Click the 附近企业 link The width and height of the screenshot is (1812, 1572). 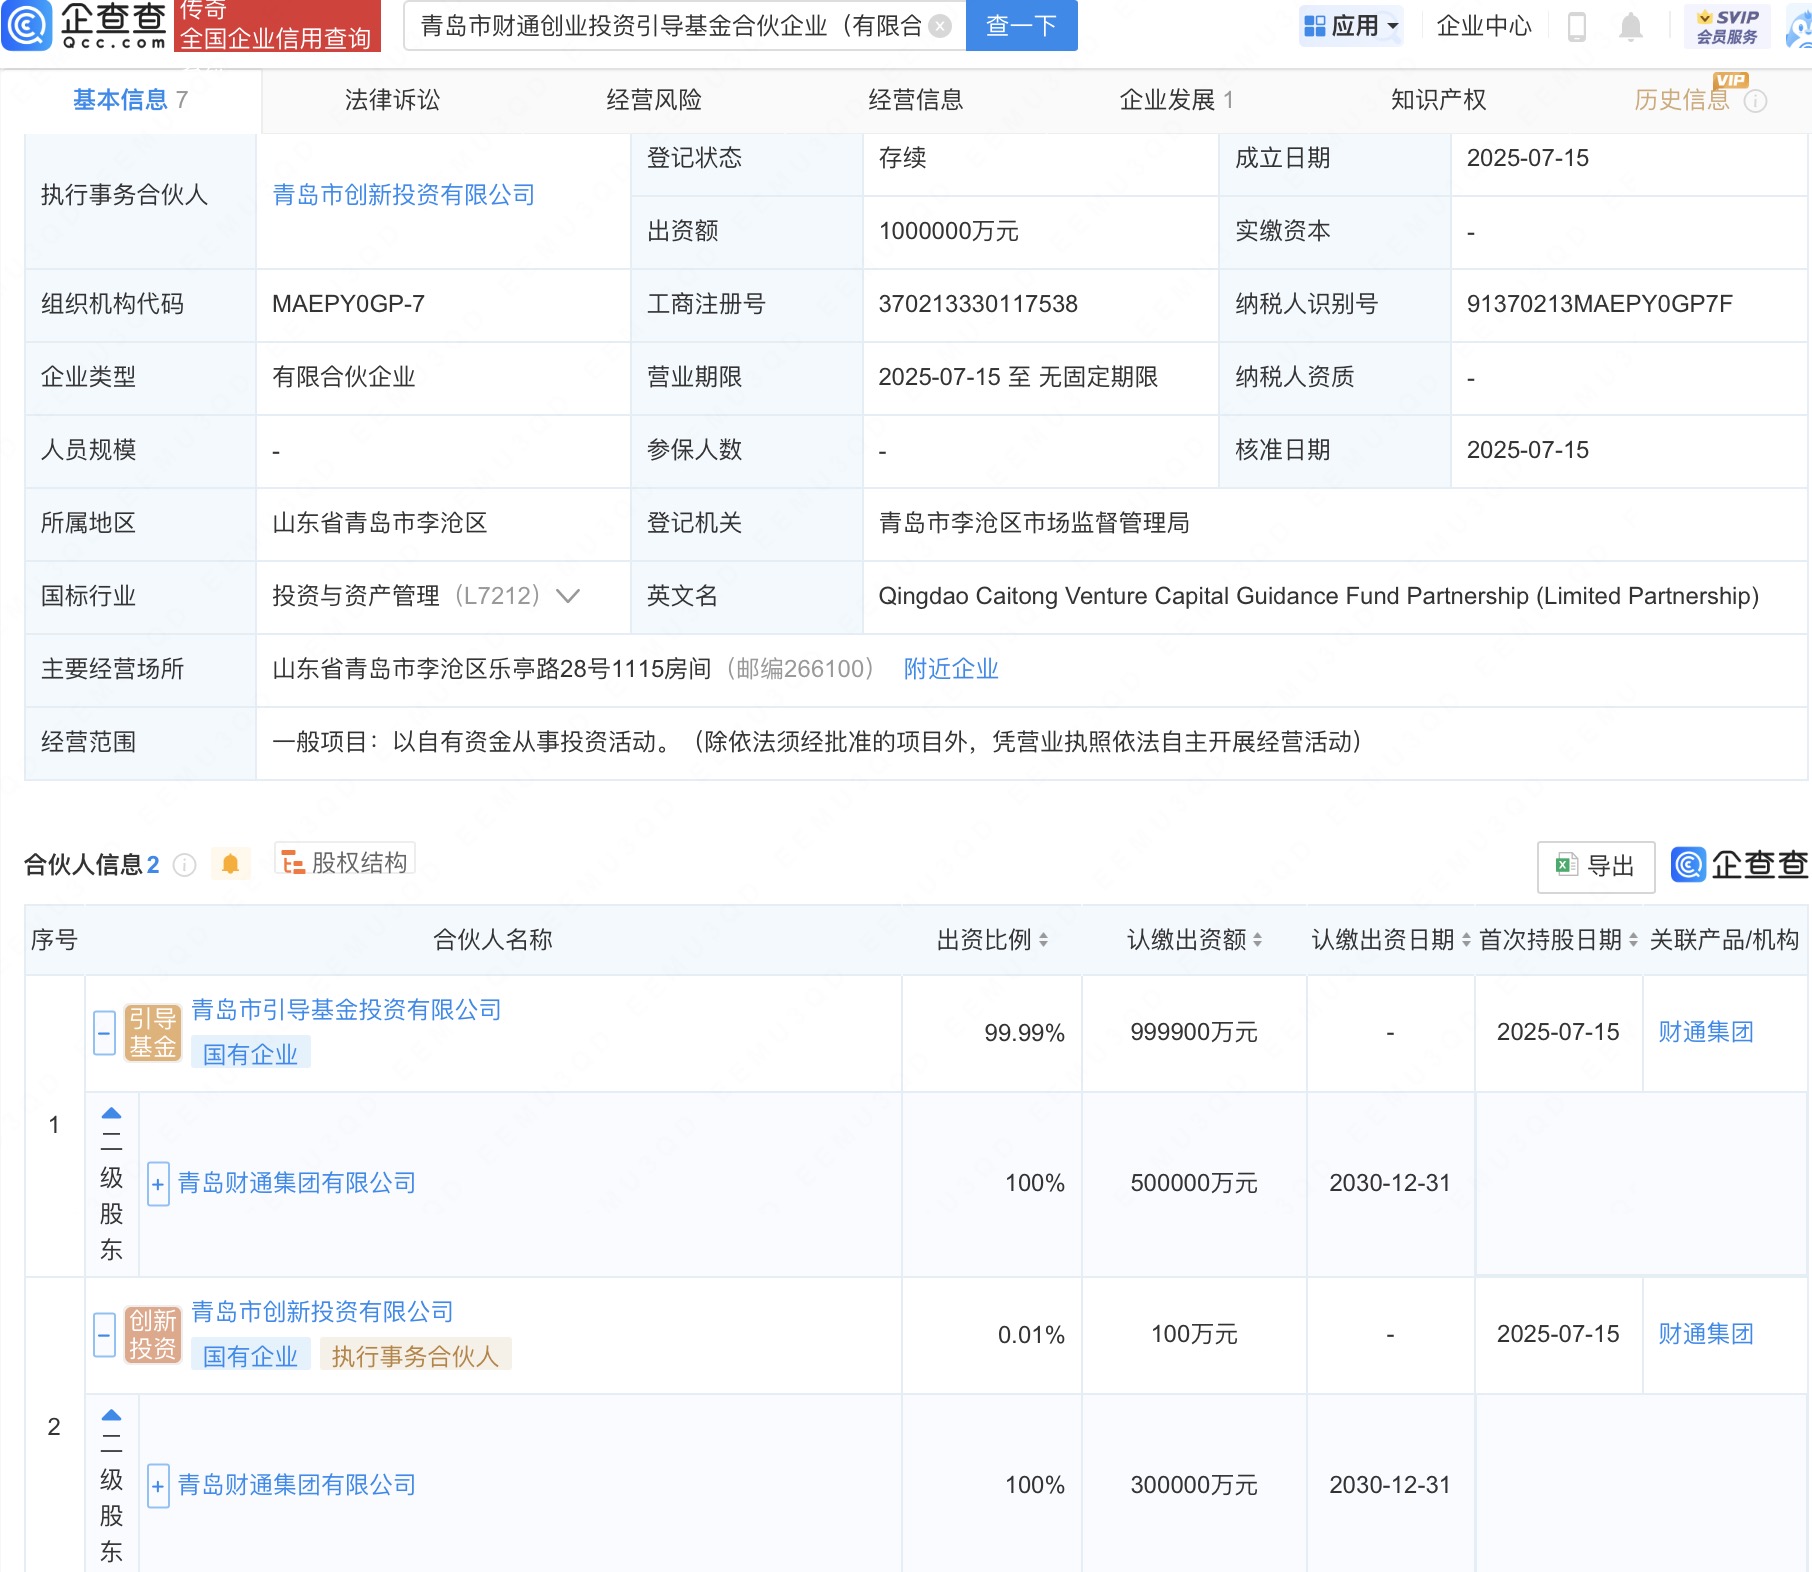point(951,669)
